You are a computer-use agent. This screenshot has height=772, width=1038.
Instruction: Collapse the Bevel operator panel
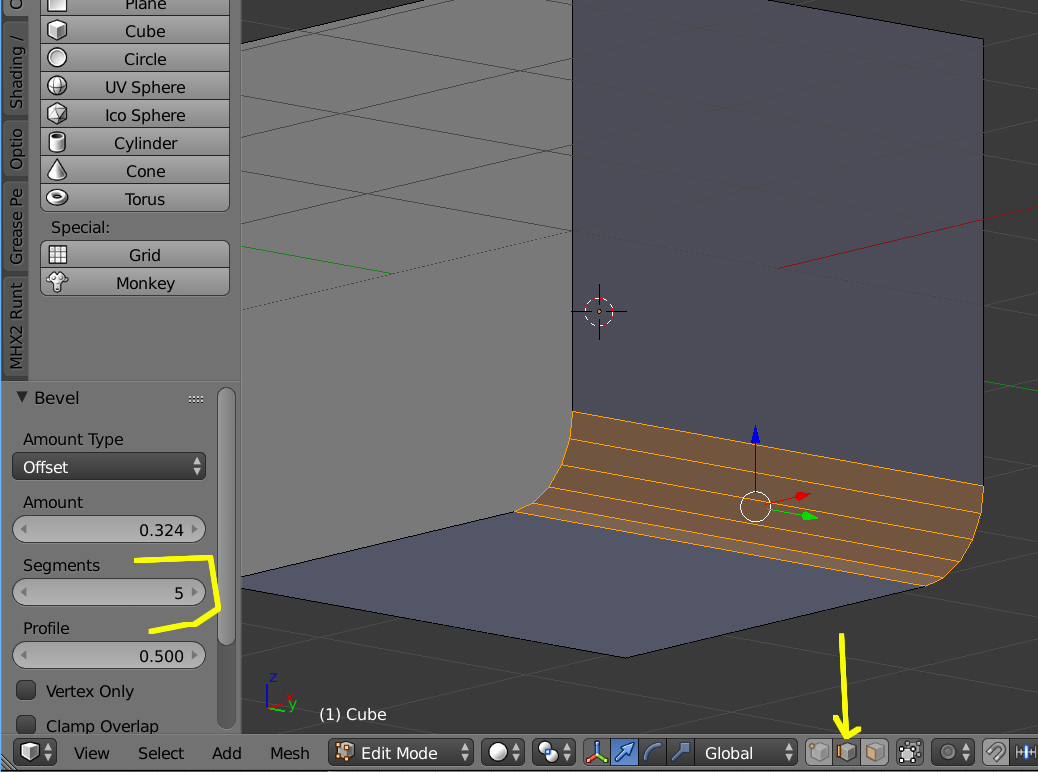click(22, 397)
